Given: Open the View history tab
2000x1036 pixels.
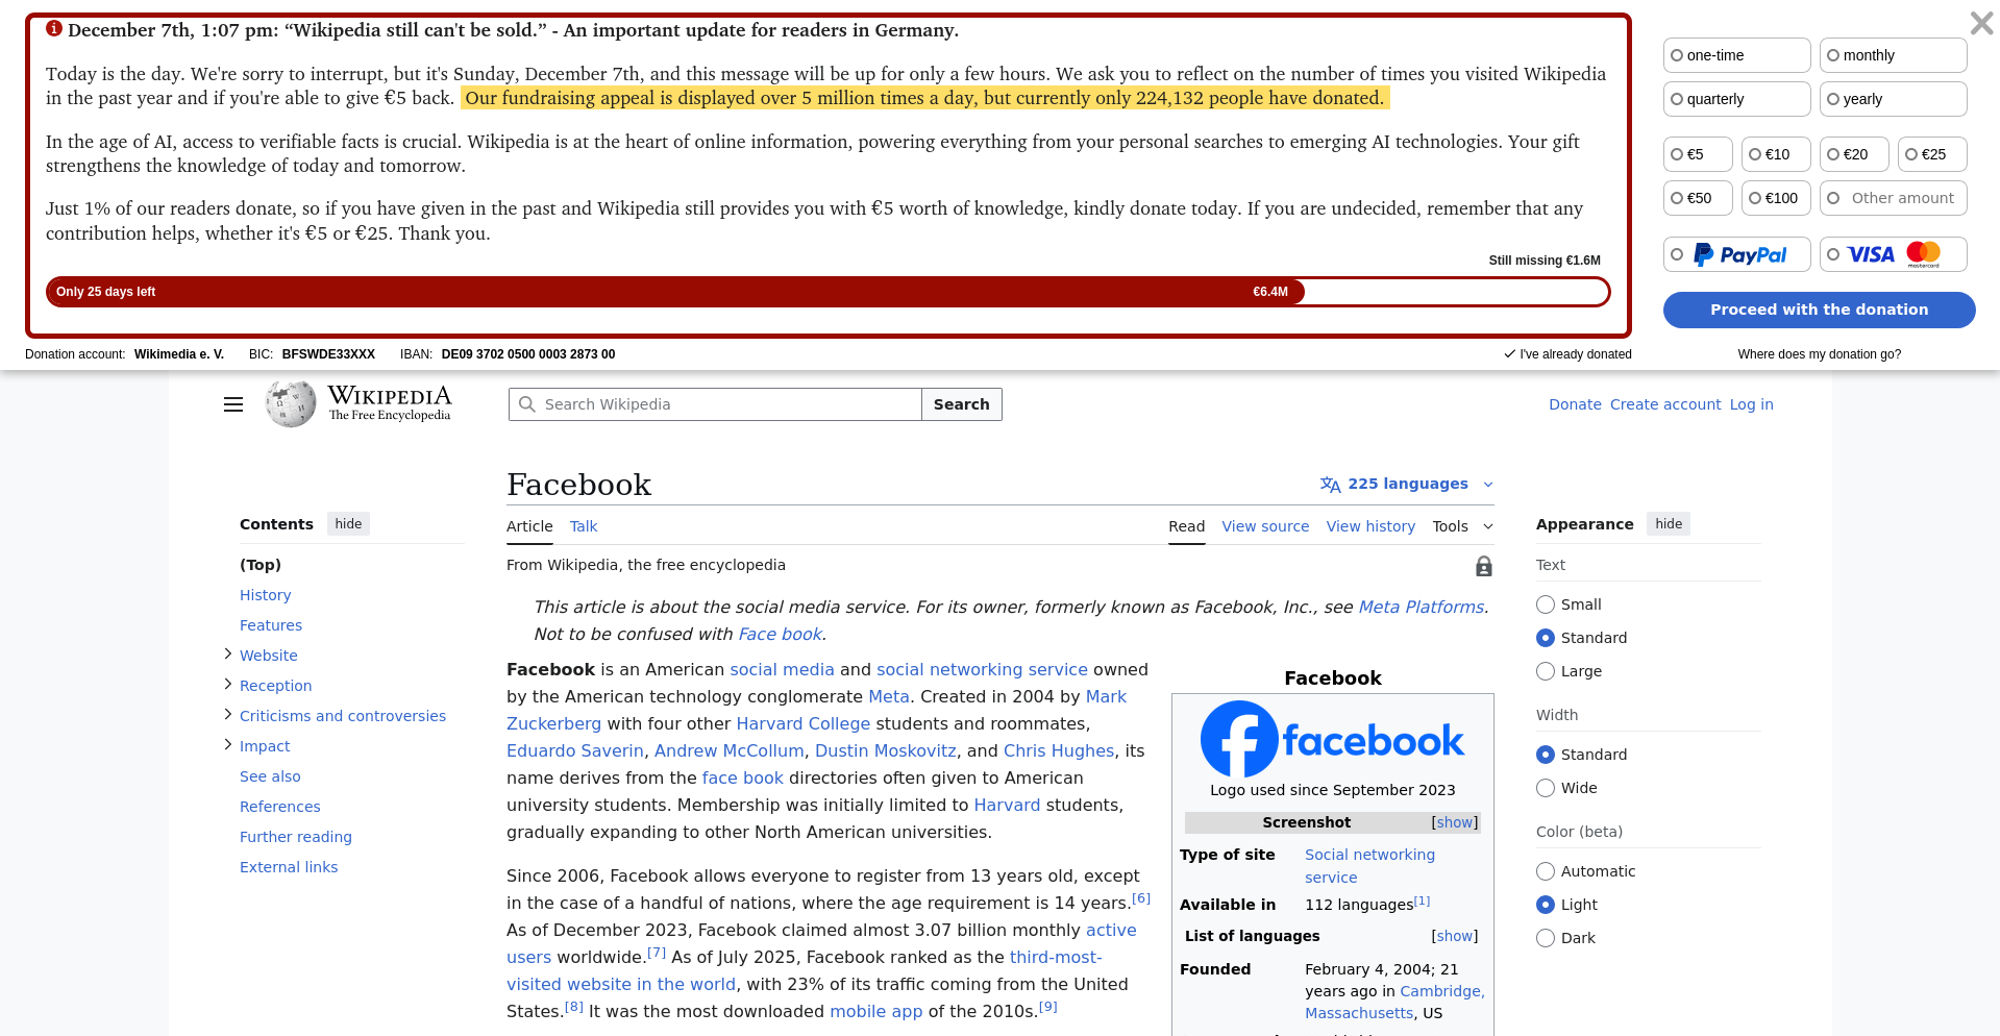Looking at the screenshot, I should (1370, 527).
